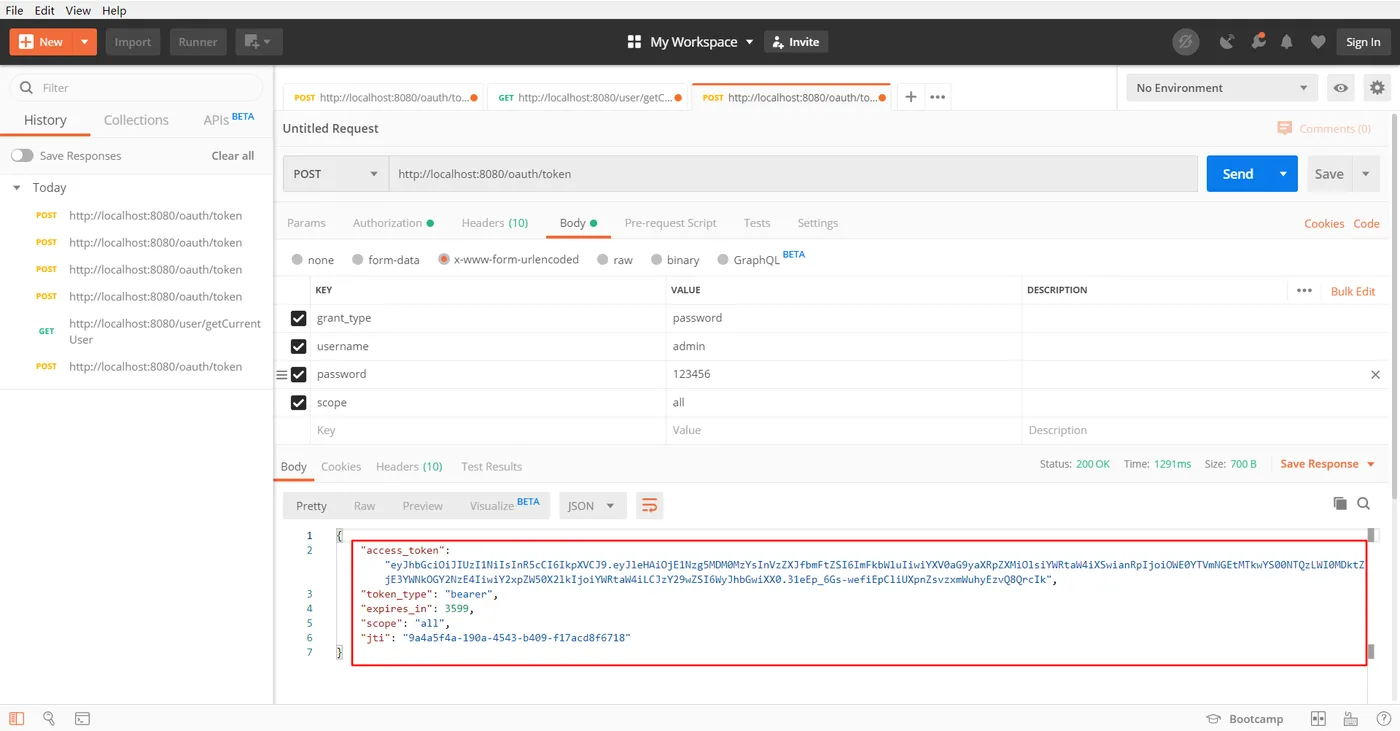Image resolution: width=1400 pixels, height=731 pixels.
Task: Select the form-data radio option
Action: point(358,259)
